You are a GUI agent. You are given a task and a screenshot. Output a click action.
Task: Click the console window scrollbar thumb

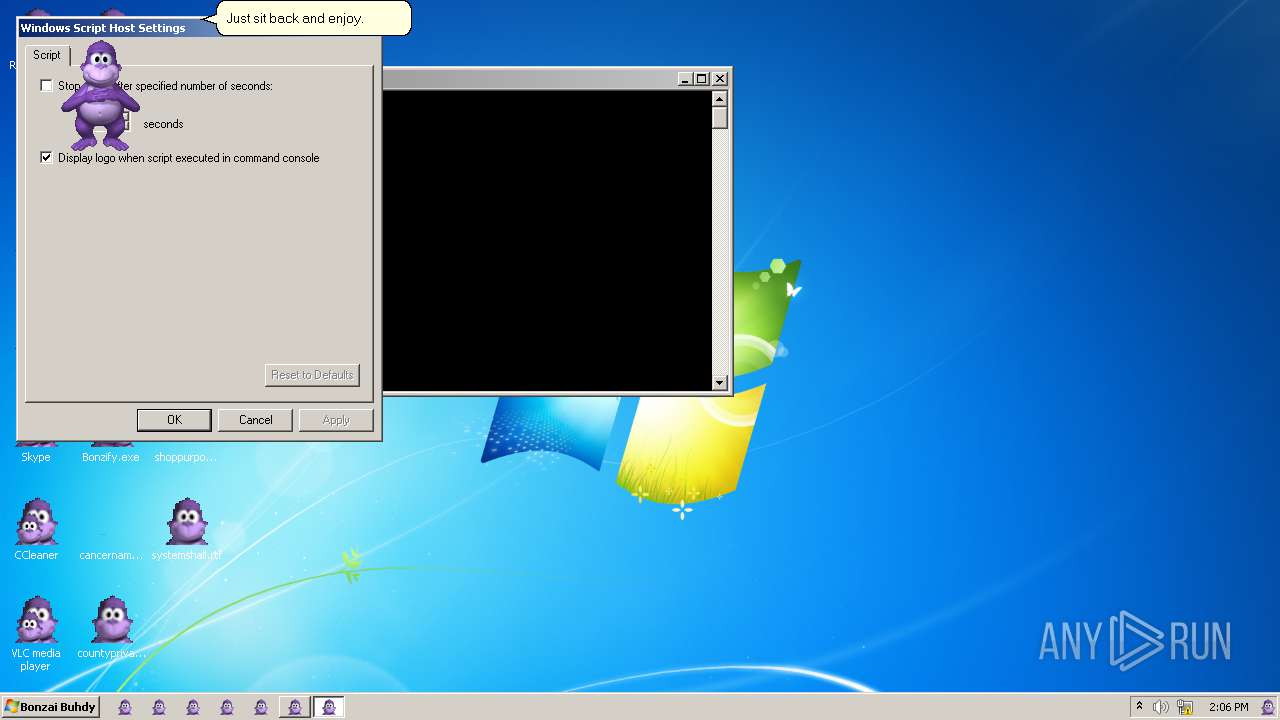pyautogui.click(x=719, y=117)
